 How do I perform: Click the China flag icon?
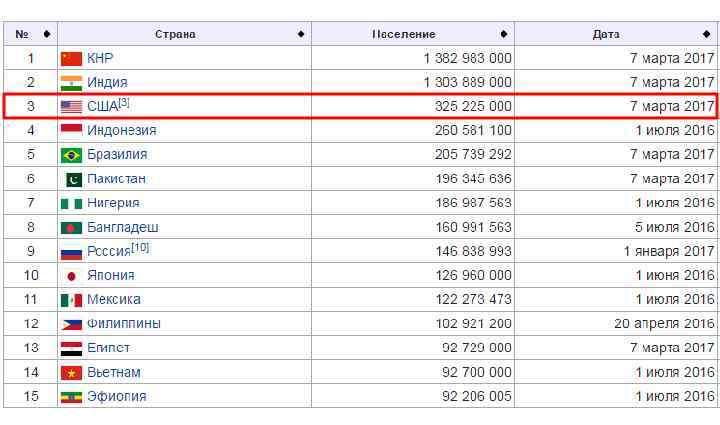pyautogui.click(x=71, y=58)
